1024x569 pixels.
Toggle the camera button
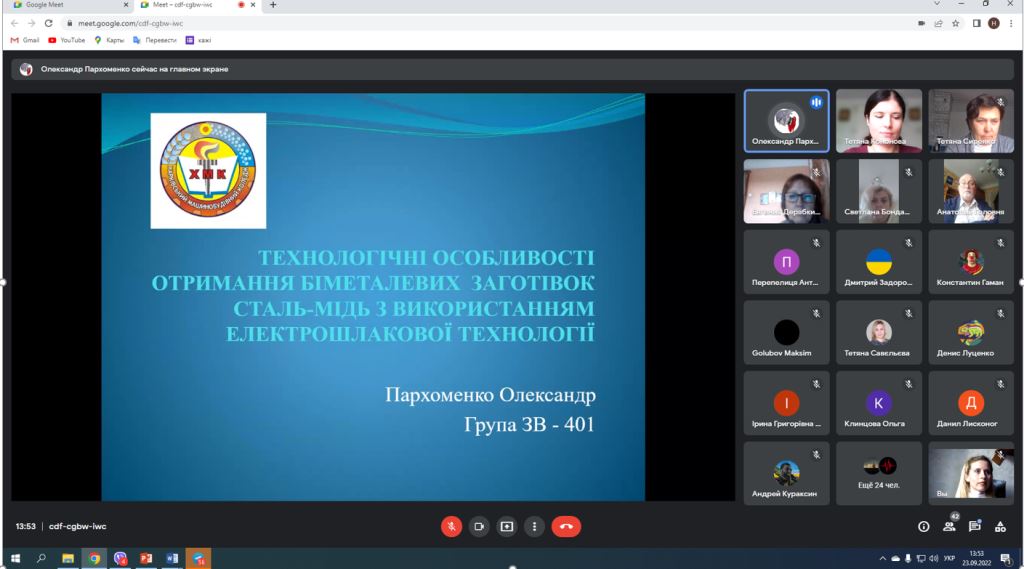(x=479, y=527)
